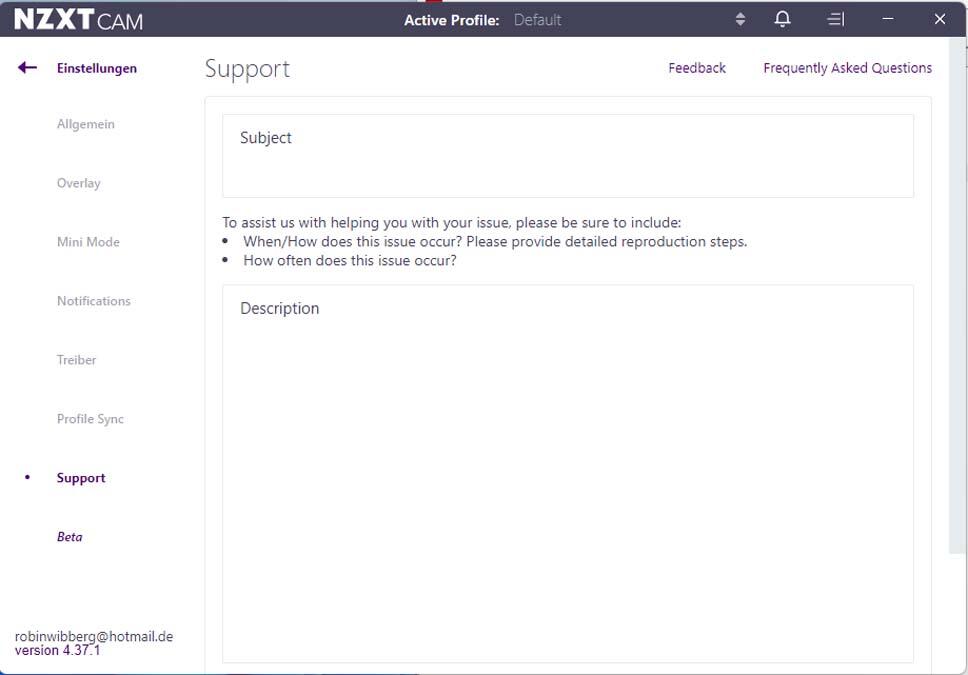Click the Default active profile name
The width and height of the screenshot is (968, 675).
click(537, 20)
